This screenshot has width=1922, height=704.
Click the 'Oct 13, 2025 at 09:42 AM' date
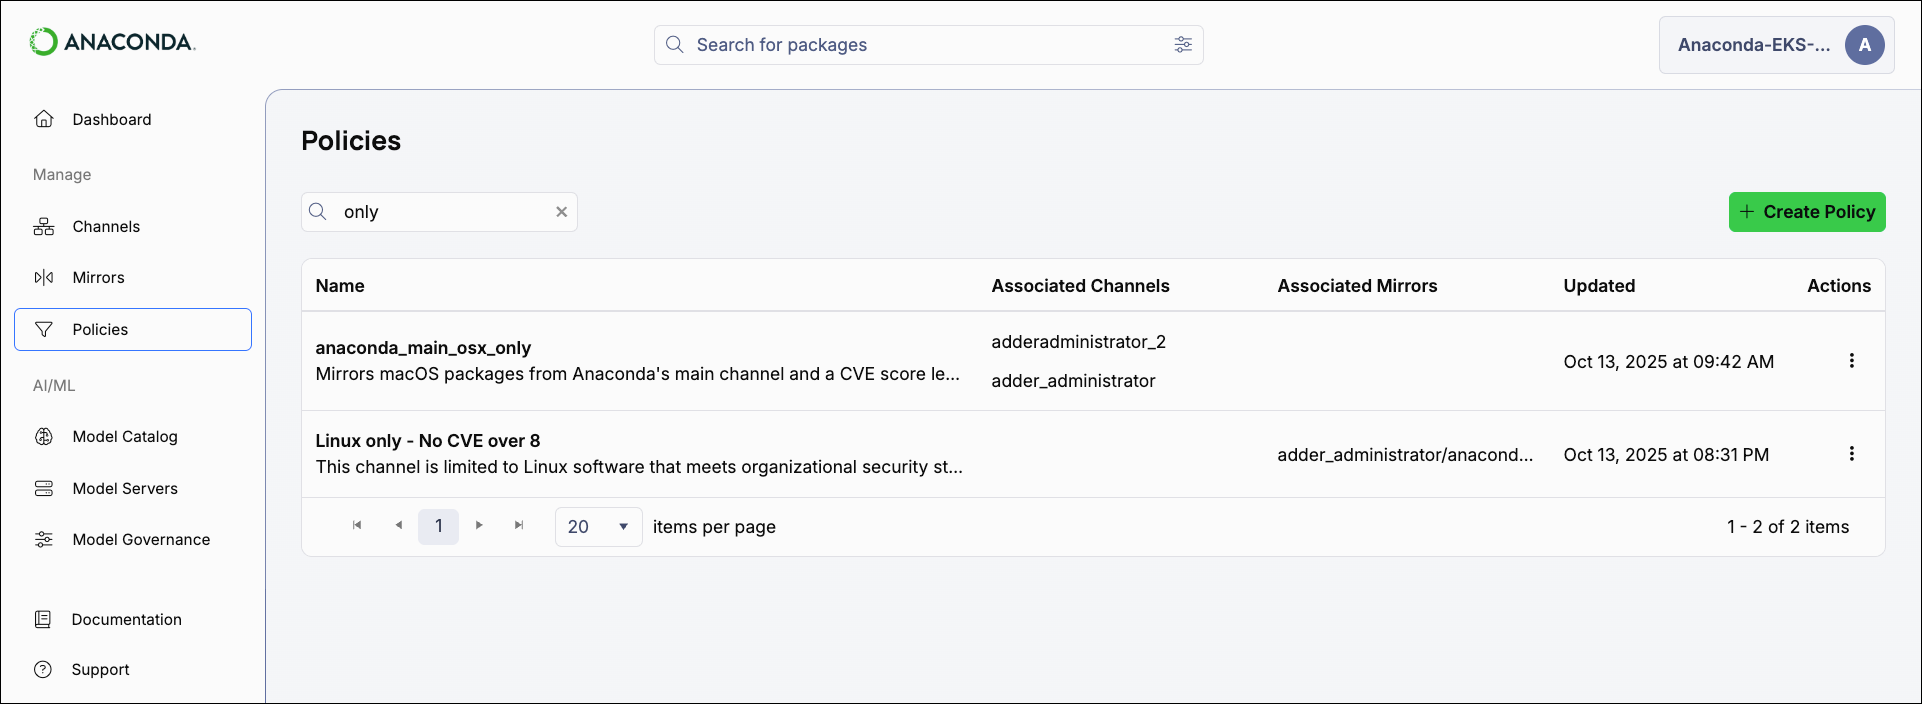click(x=1669, y=362)
